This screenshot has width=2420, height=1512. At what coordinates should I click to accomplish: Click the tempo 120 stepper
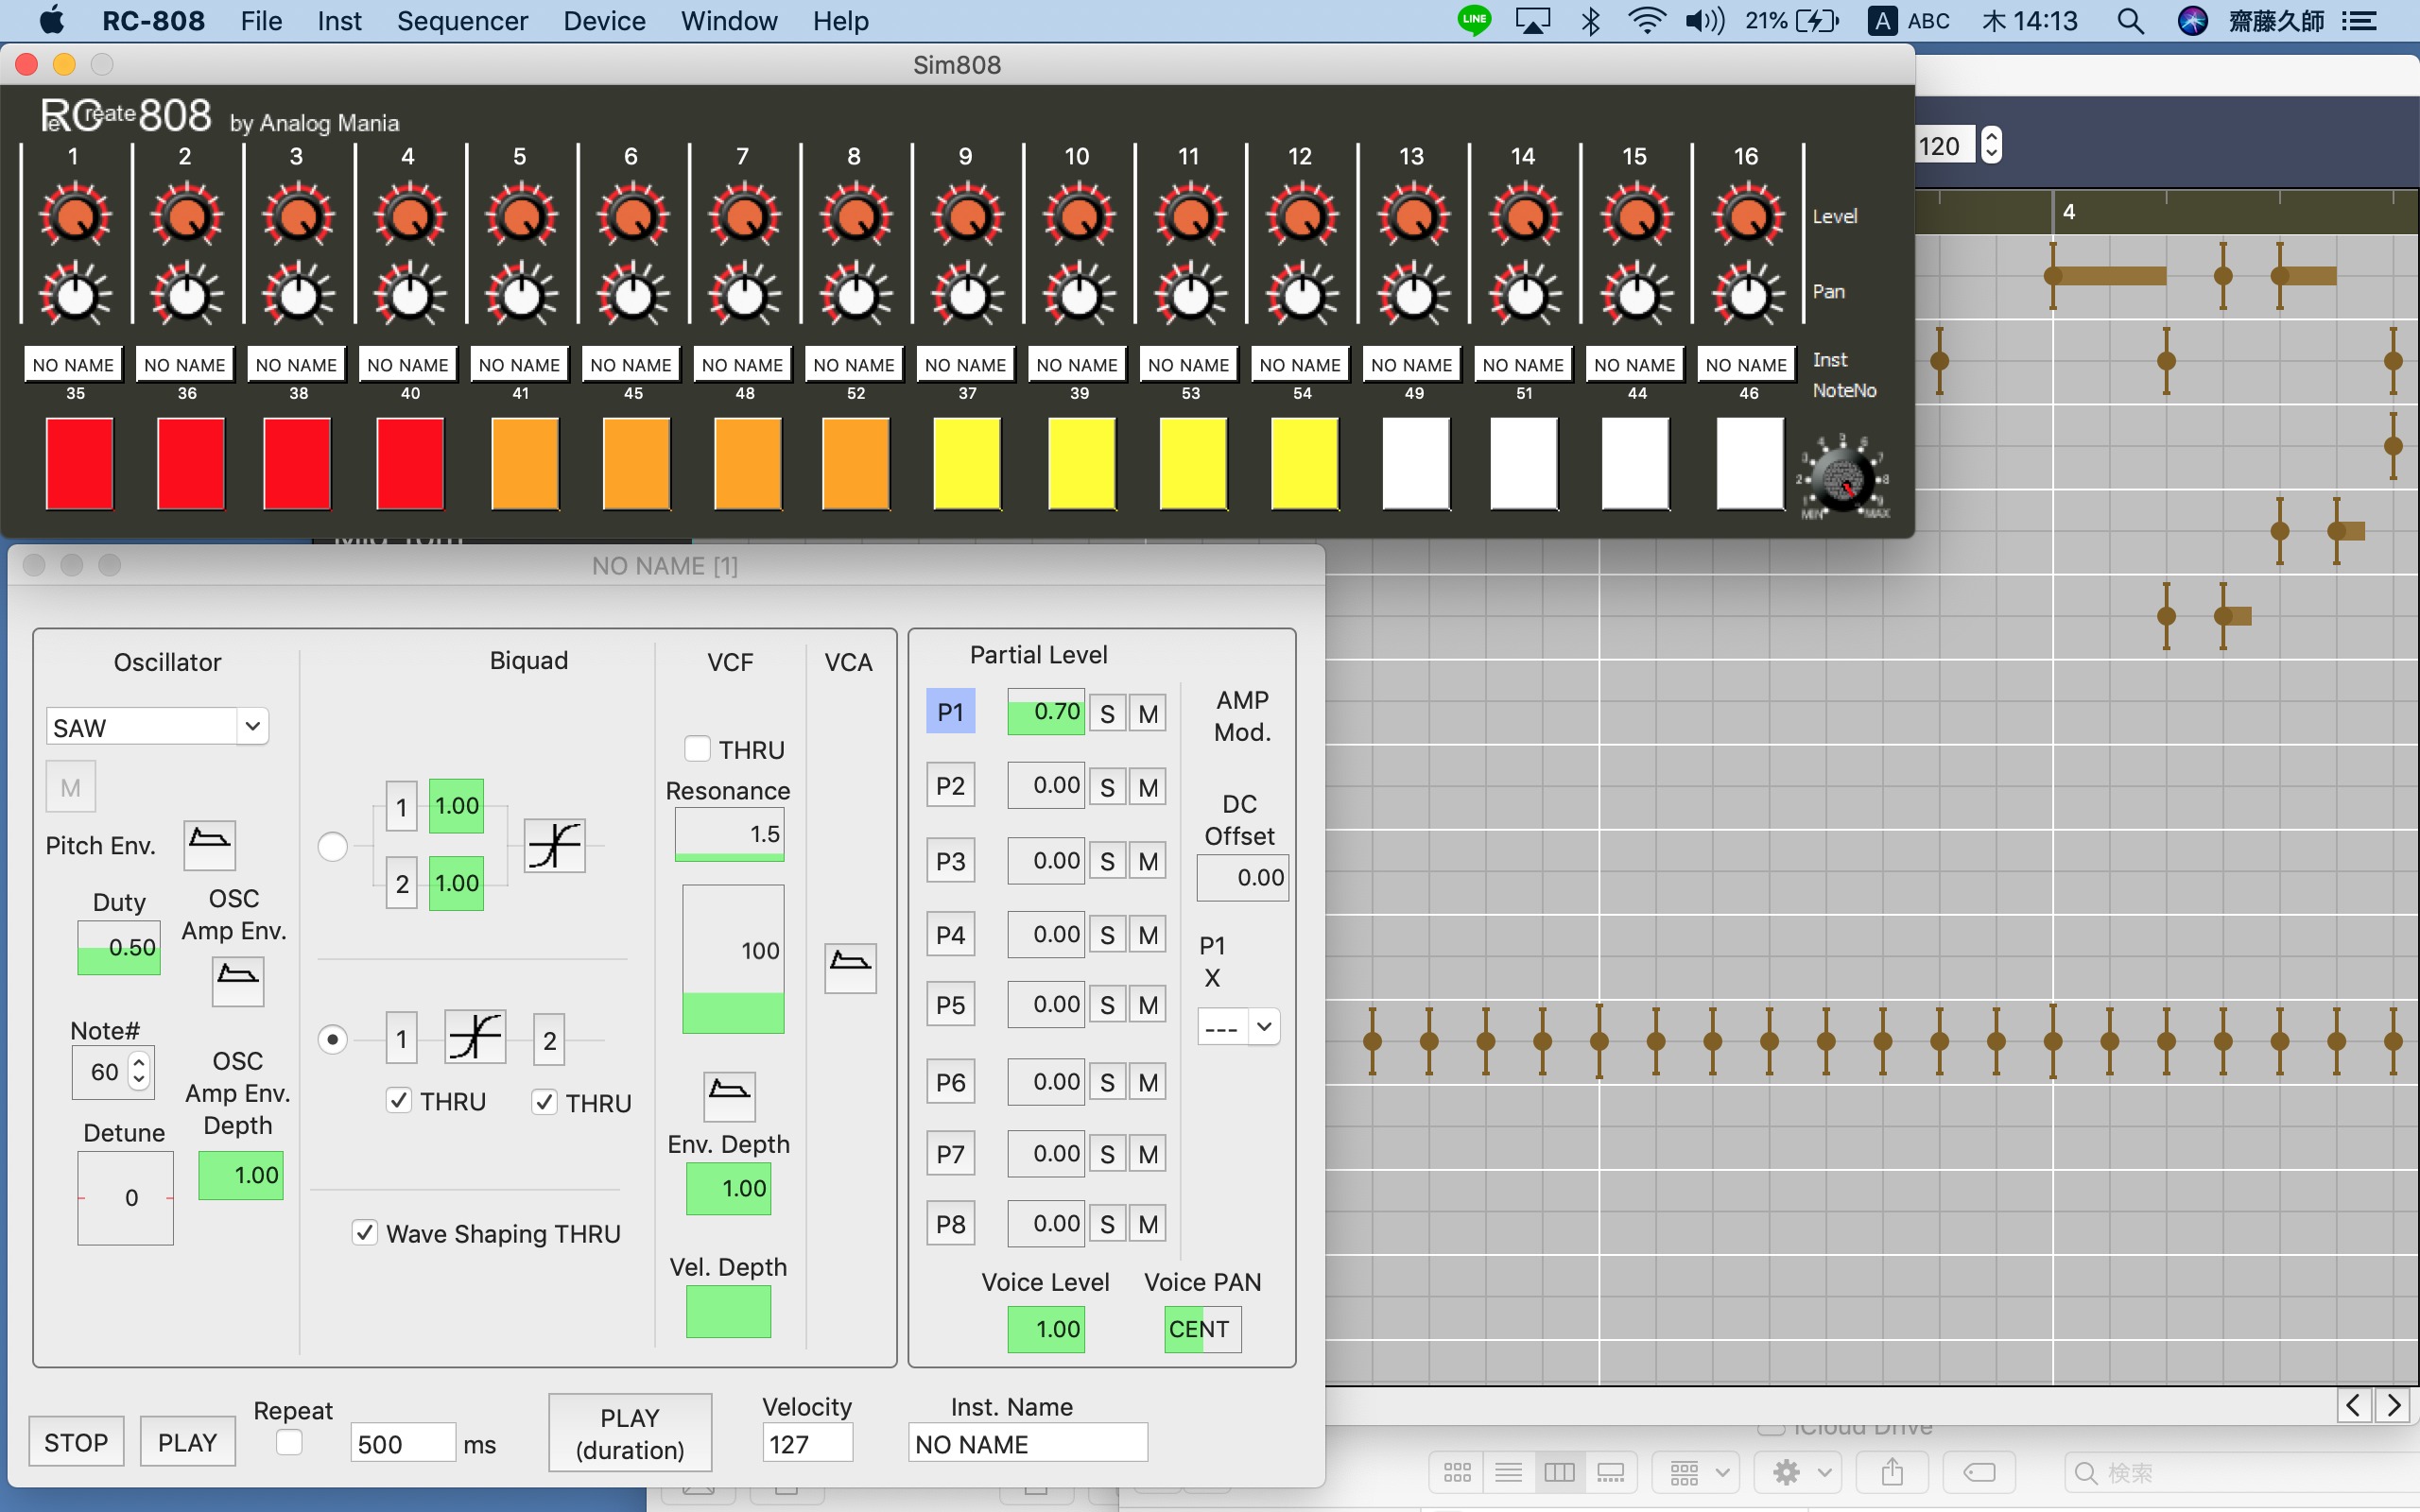[x=1991, y=146]
